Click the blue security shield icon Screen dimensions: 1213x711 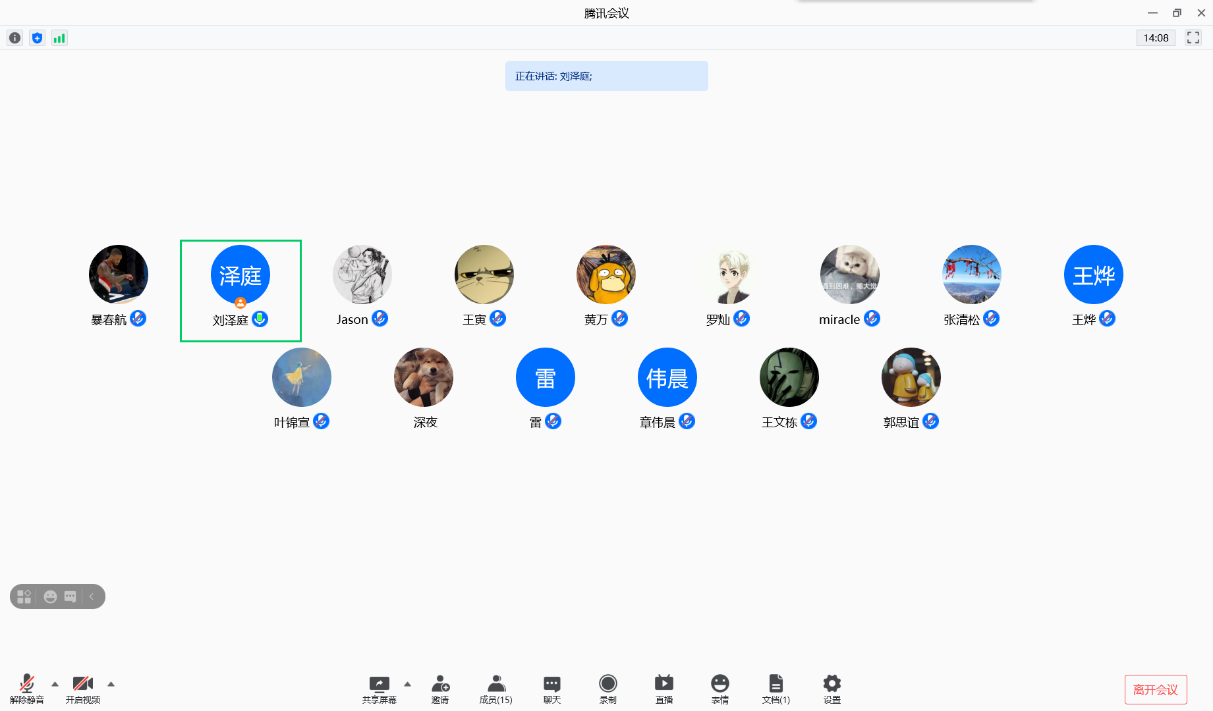(x=37, y=38)
